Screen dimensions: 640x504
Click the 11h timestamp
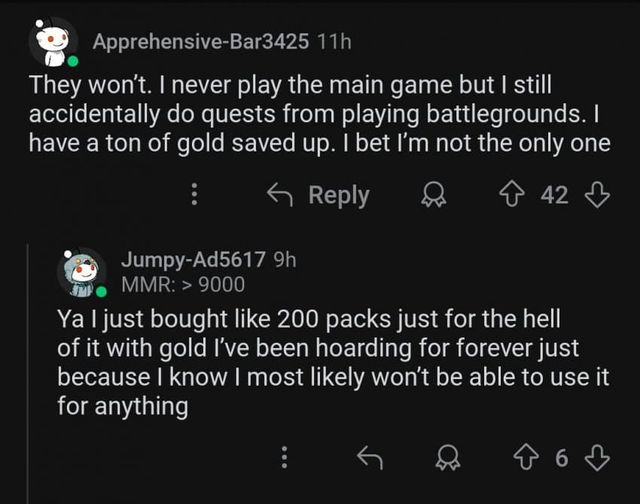(333, 42)
